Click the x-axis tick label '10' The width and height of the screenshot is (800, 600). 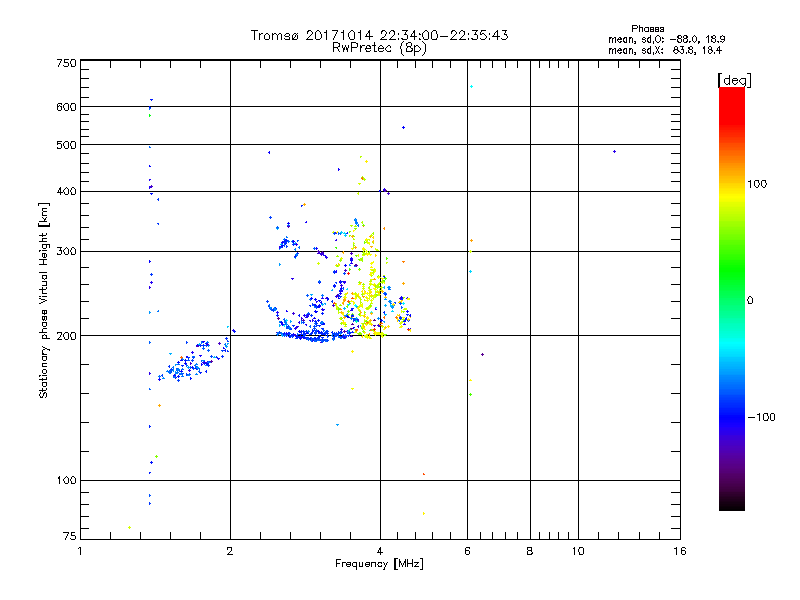(578, 551)
